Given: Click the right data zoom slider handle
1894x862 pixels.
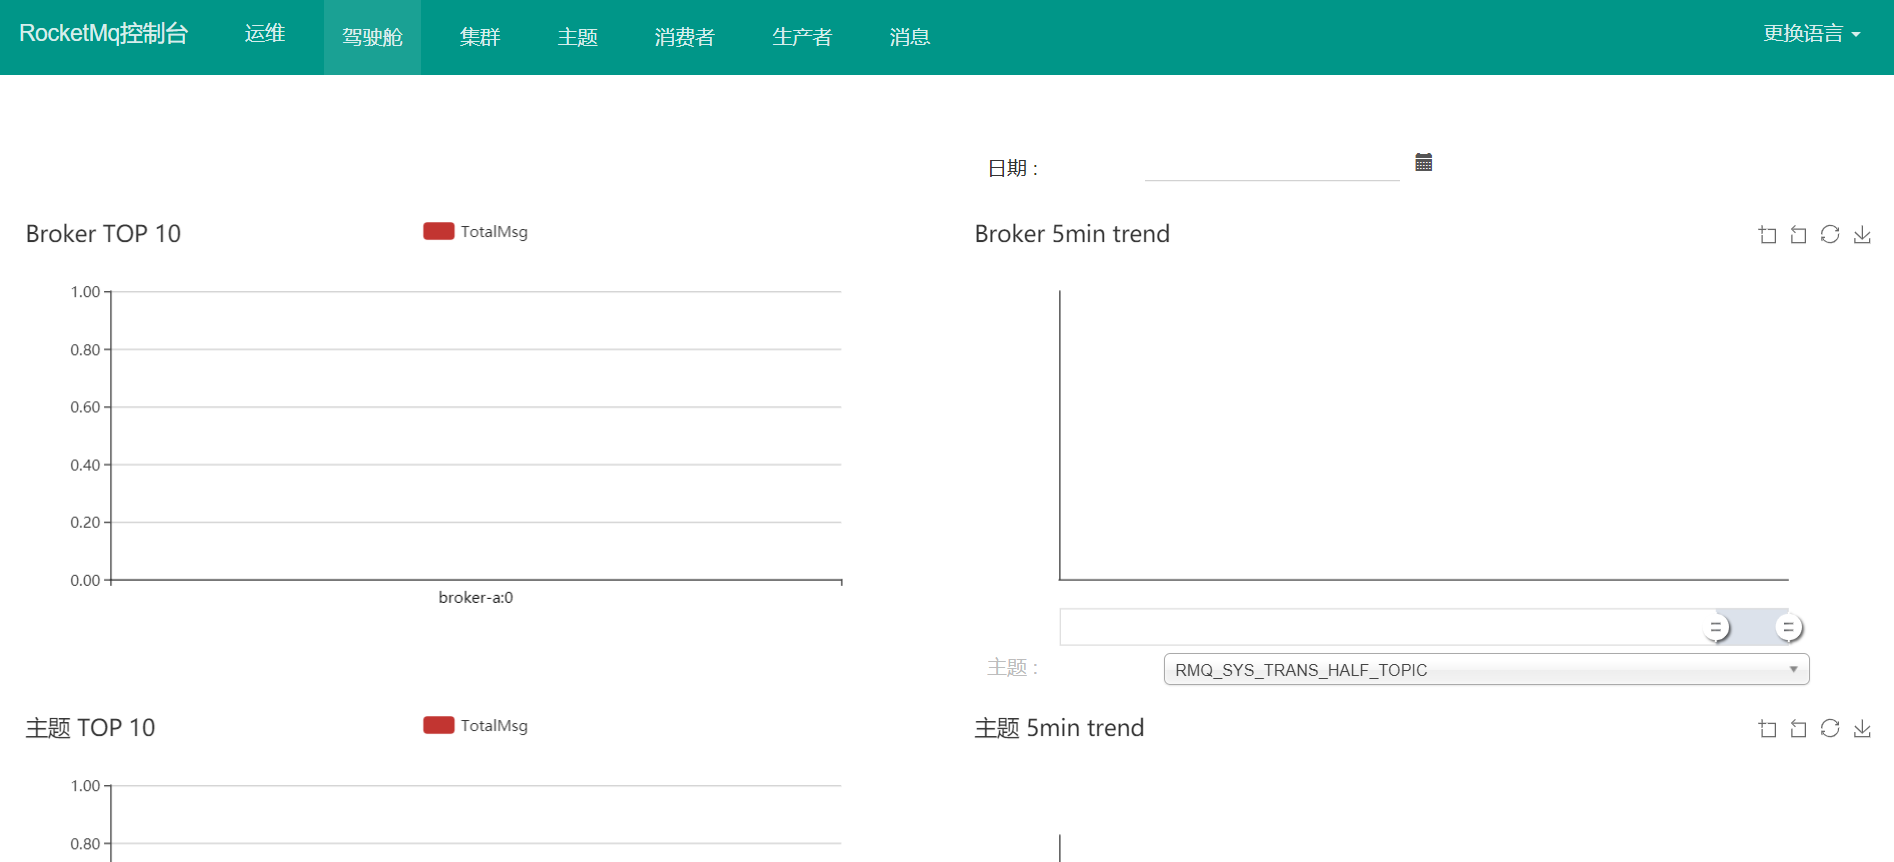Looking at the screenshot, I should (1789, 628).
